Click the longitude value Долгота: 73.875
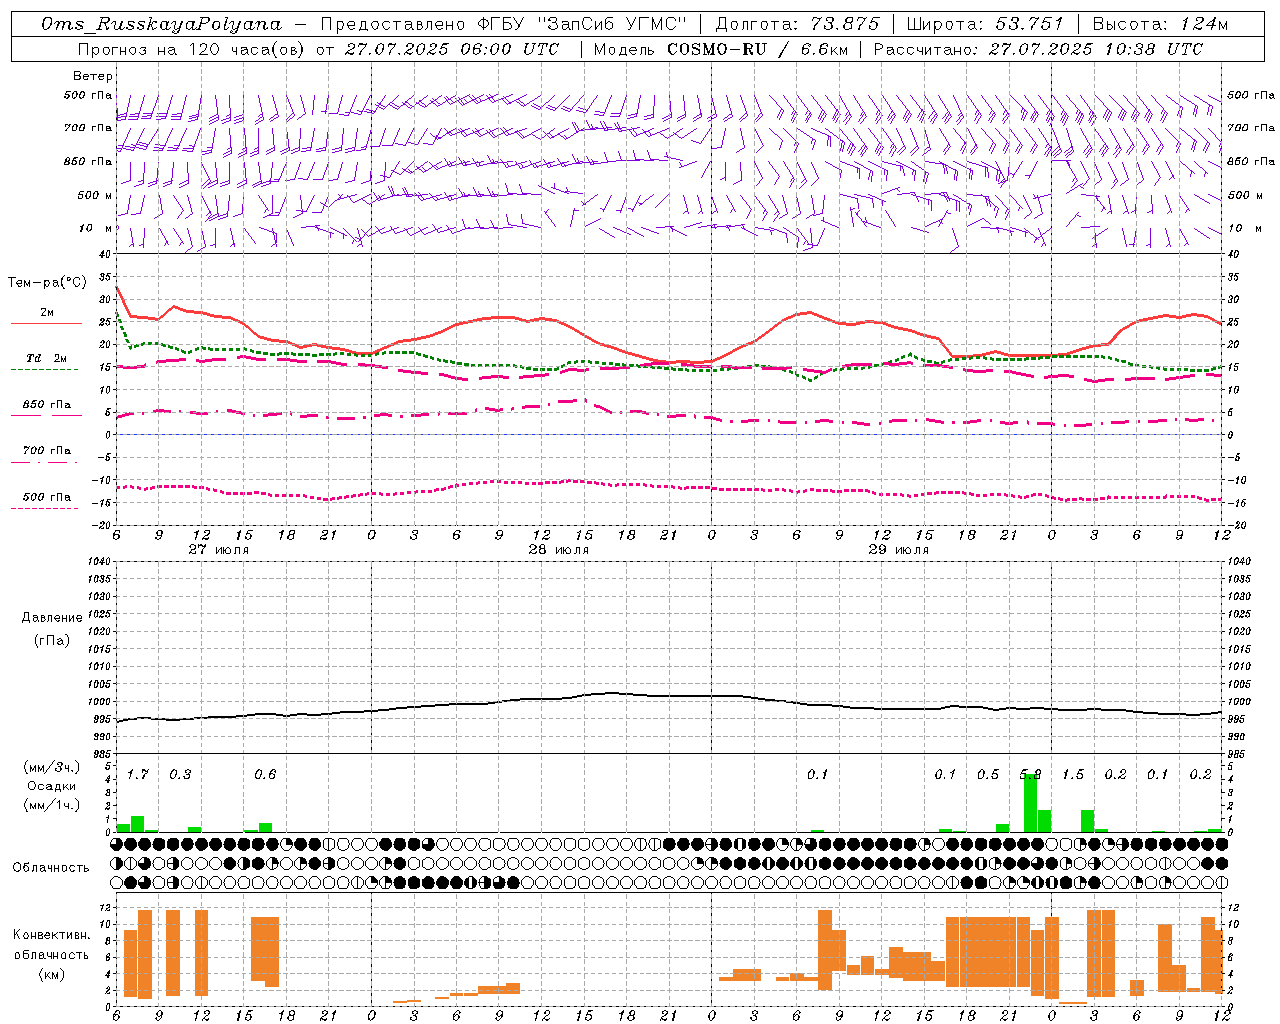This screenshot has height=1024, width=1280. (798, 24)
